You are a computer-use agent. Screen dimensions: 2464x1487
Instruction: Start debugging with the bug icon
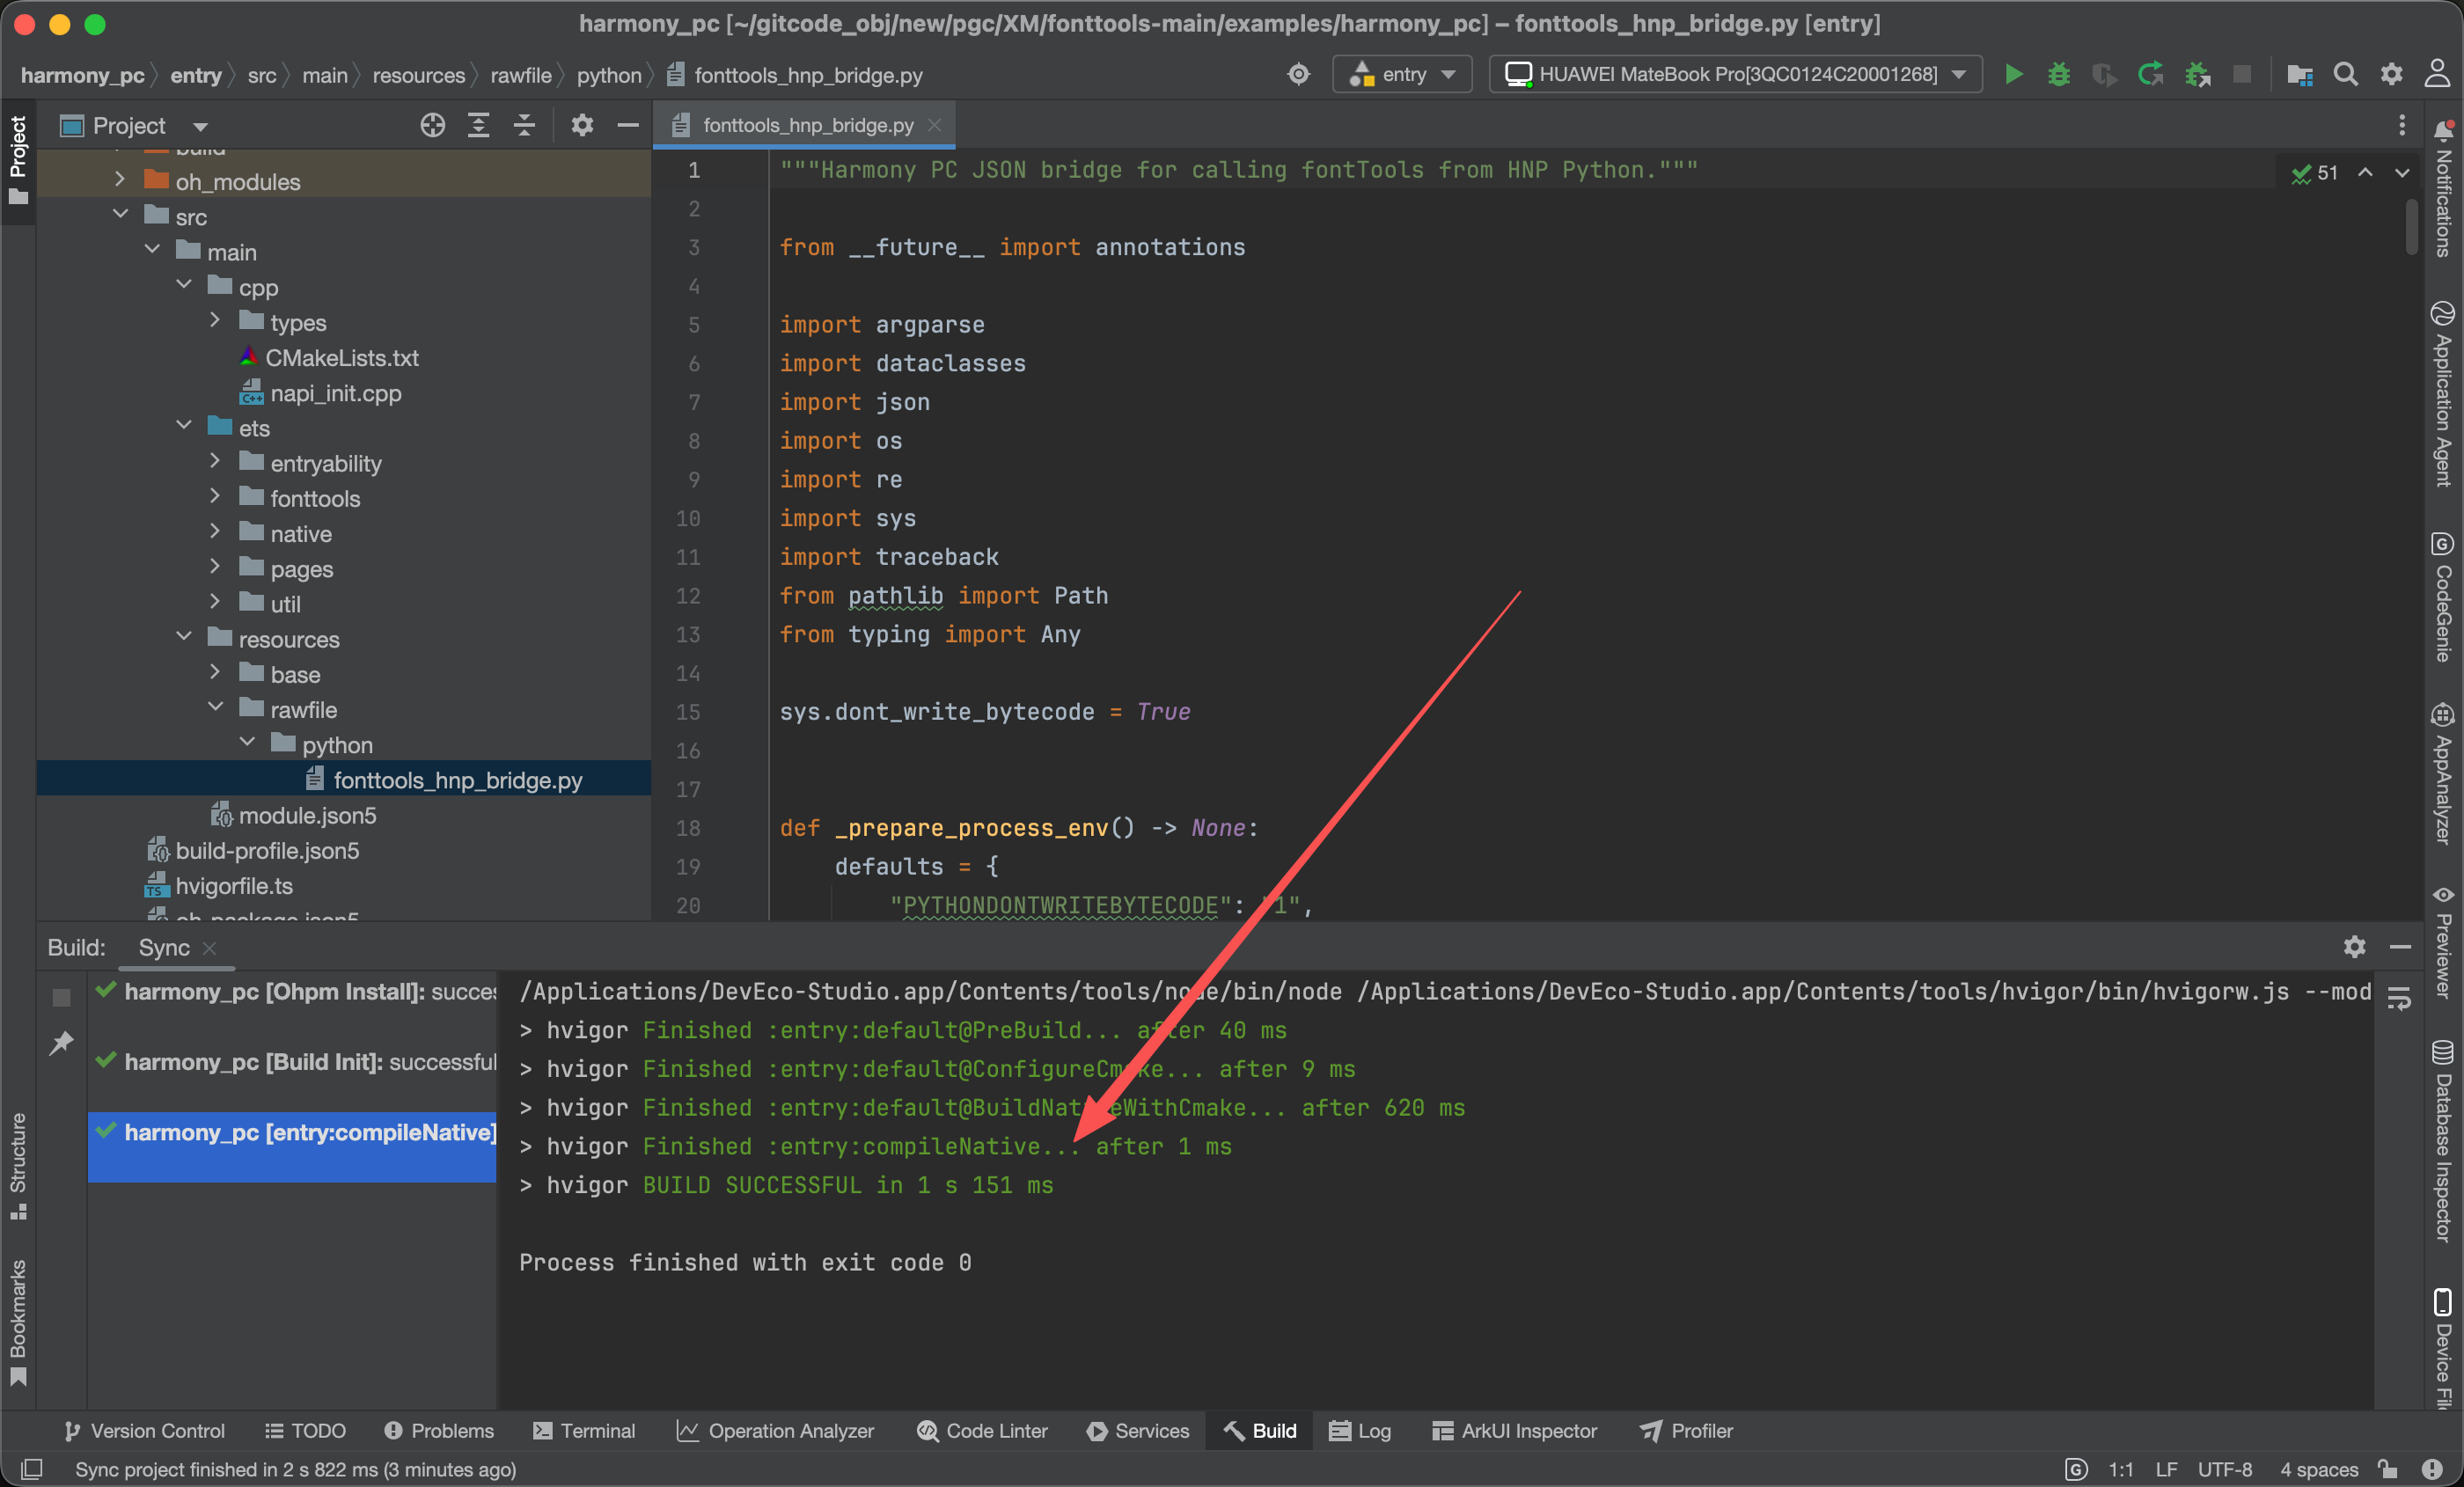(2058, 74)
